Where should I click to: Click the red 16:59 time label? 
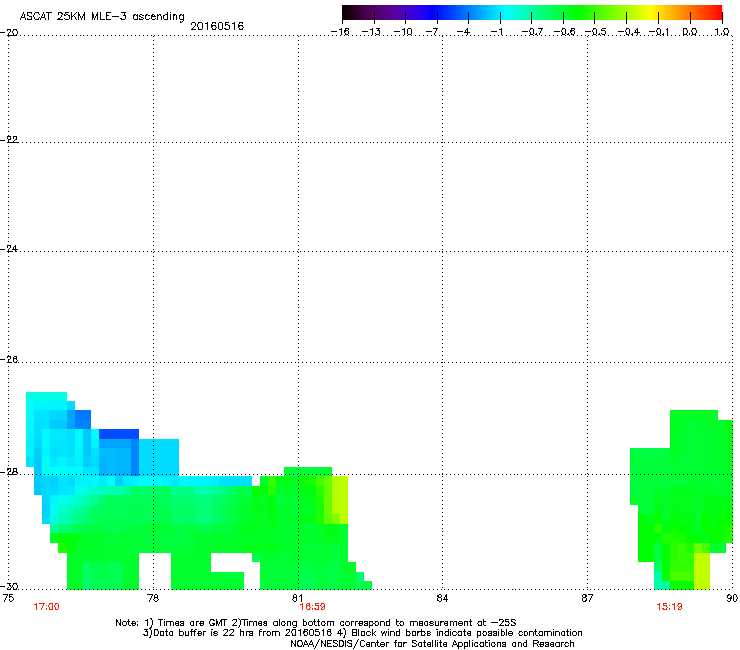click(x=312, y=607)
